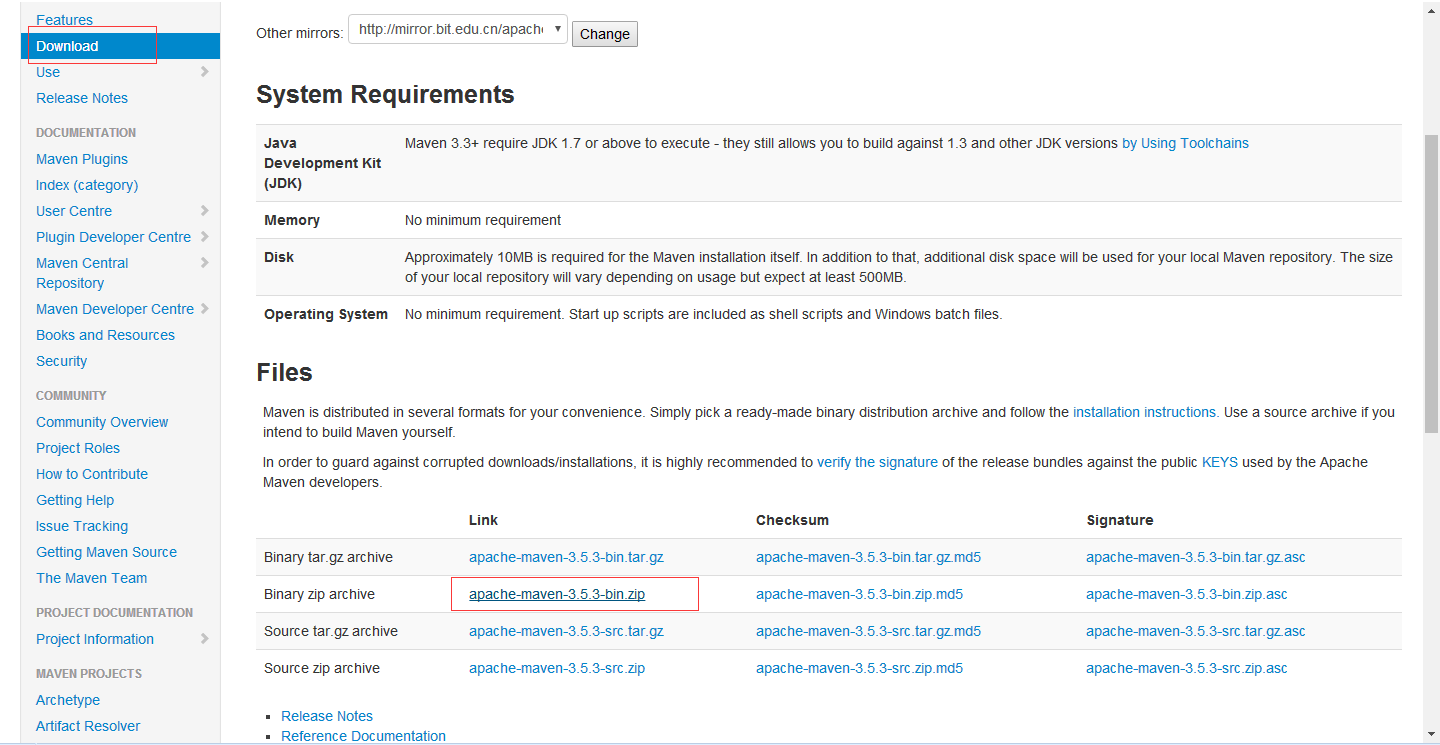Viewport: 1440px width, 745px height.
Task: Click the Binary tar.gz archive row label
Action: 328,557
